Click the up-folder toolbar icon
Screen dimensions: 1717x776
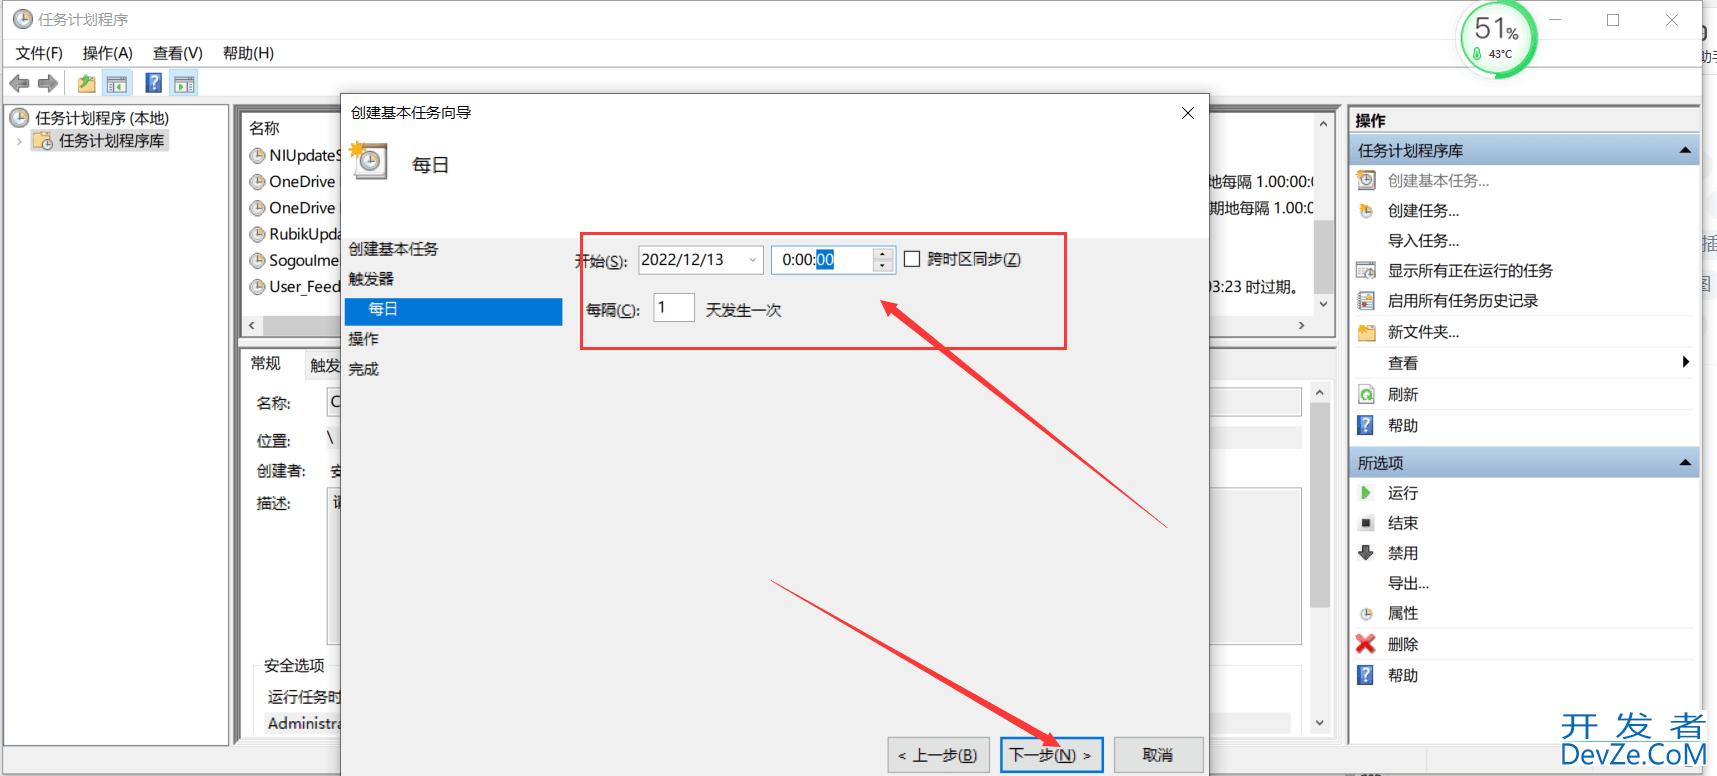click(87, 84)
